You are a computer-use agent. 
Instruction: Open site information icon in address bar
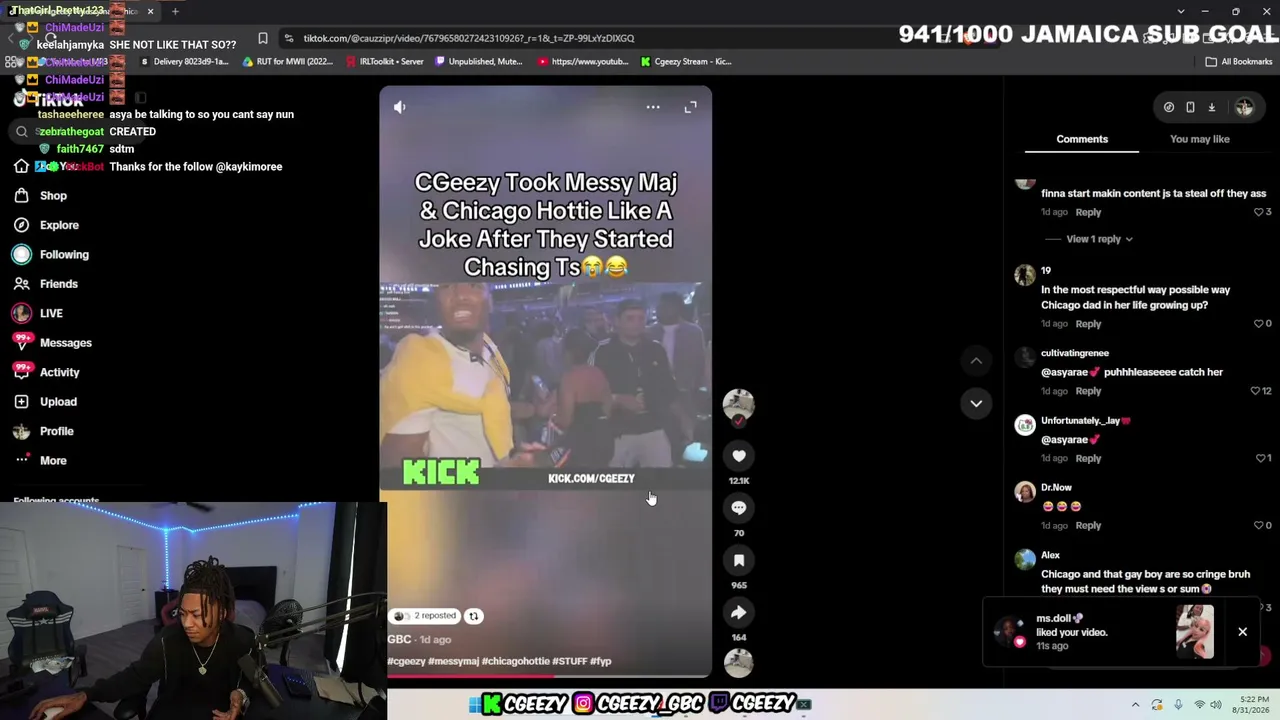tap(289, 38)
